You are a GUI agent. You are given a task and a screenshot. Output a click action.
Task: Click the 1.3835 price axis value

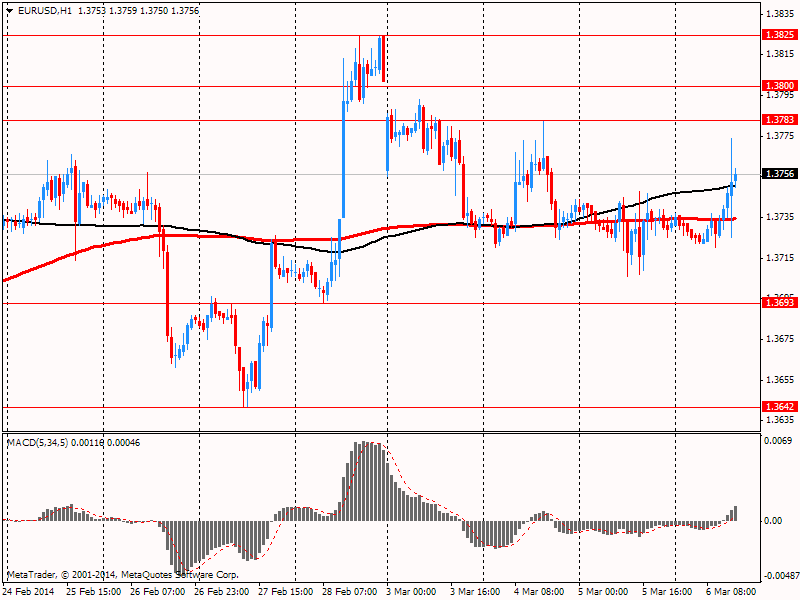pos(780,14)
